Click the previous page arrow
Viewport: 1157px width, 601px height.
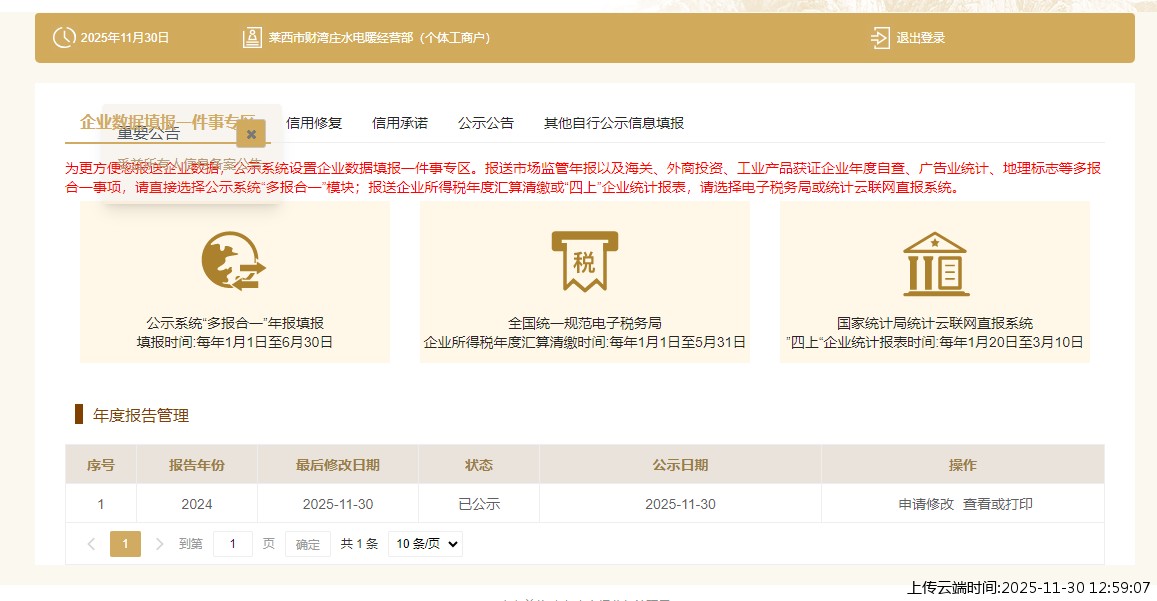tap(90, 544)
